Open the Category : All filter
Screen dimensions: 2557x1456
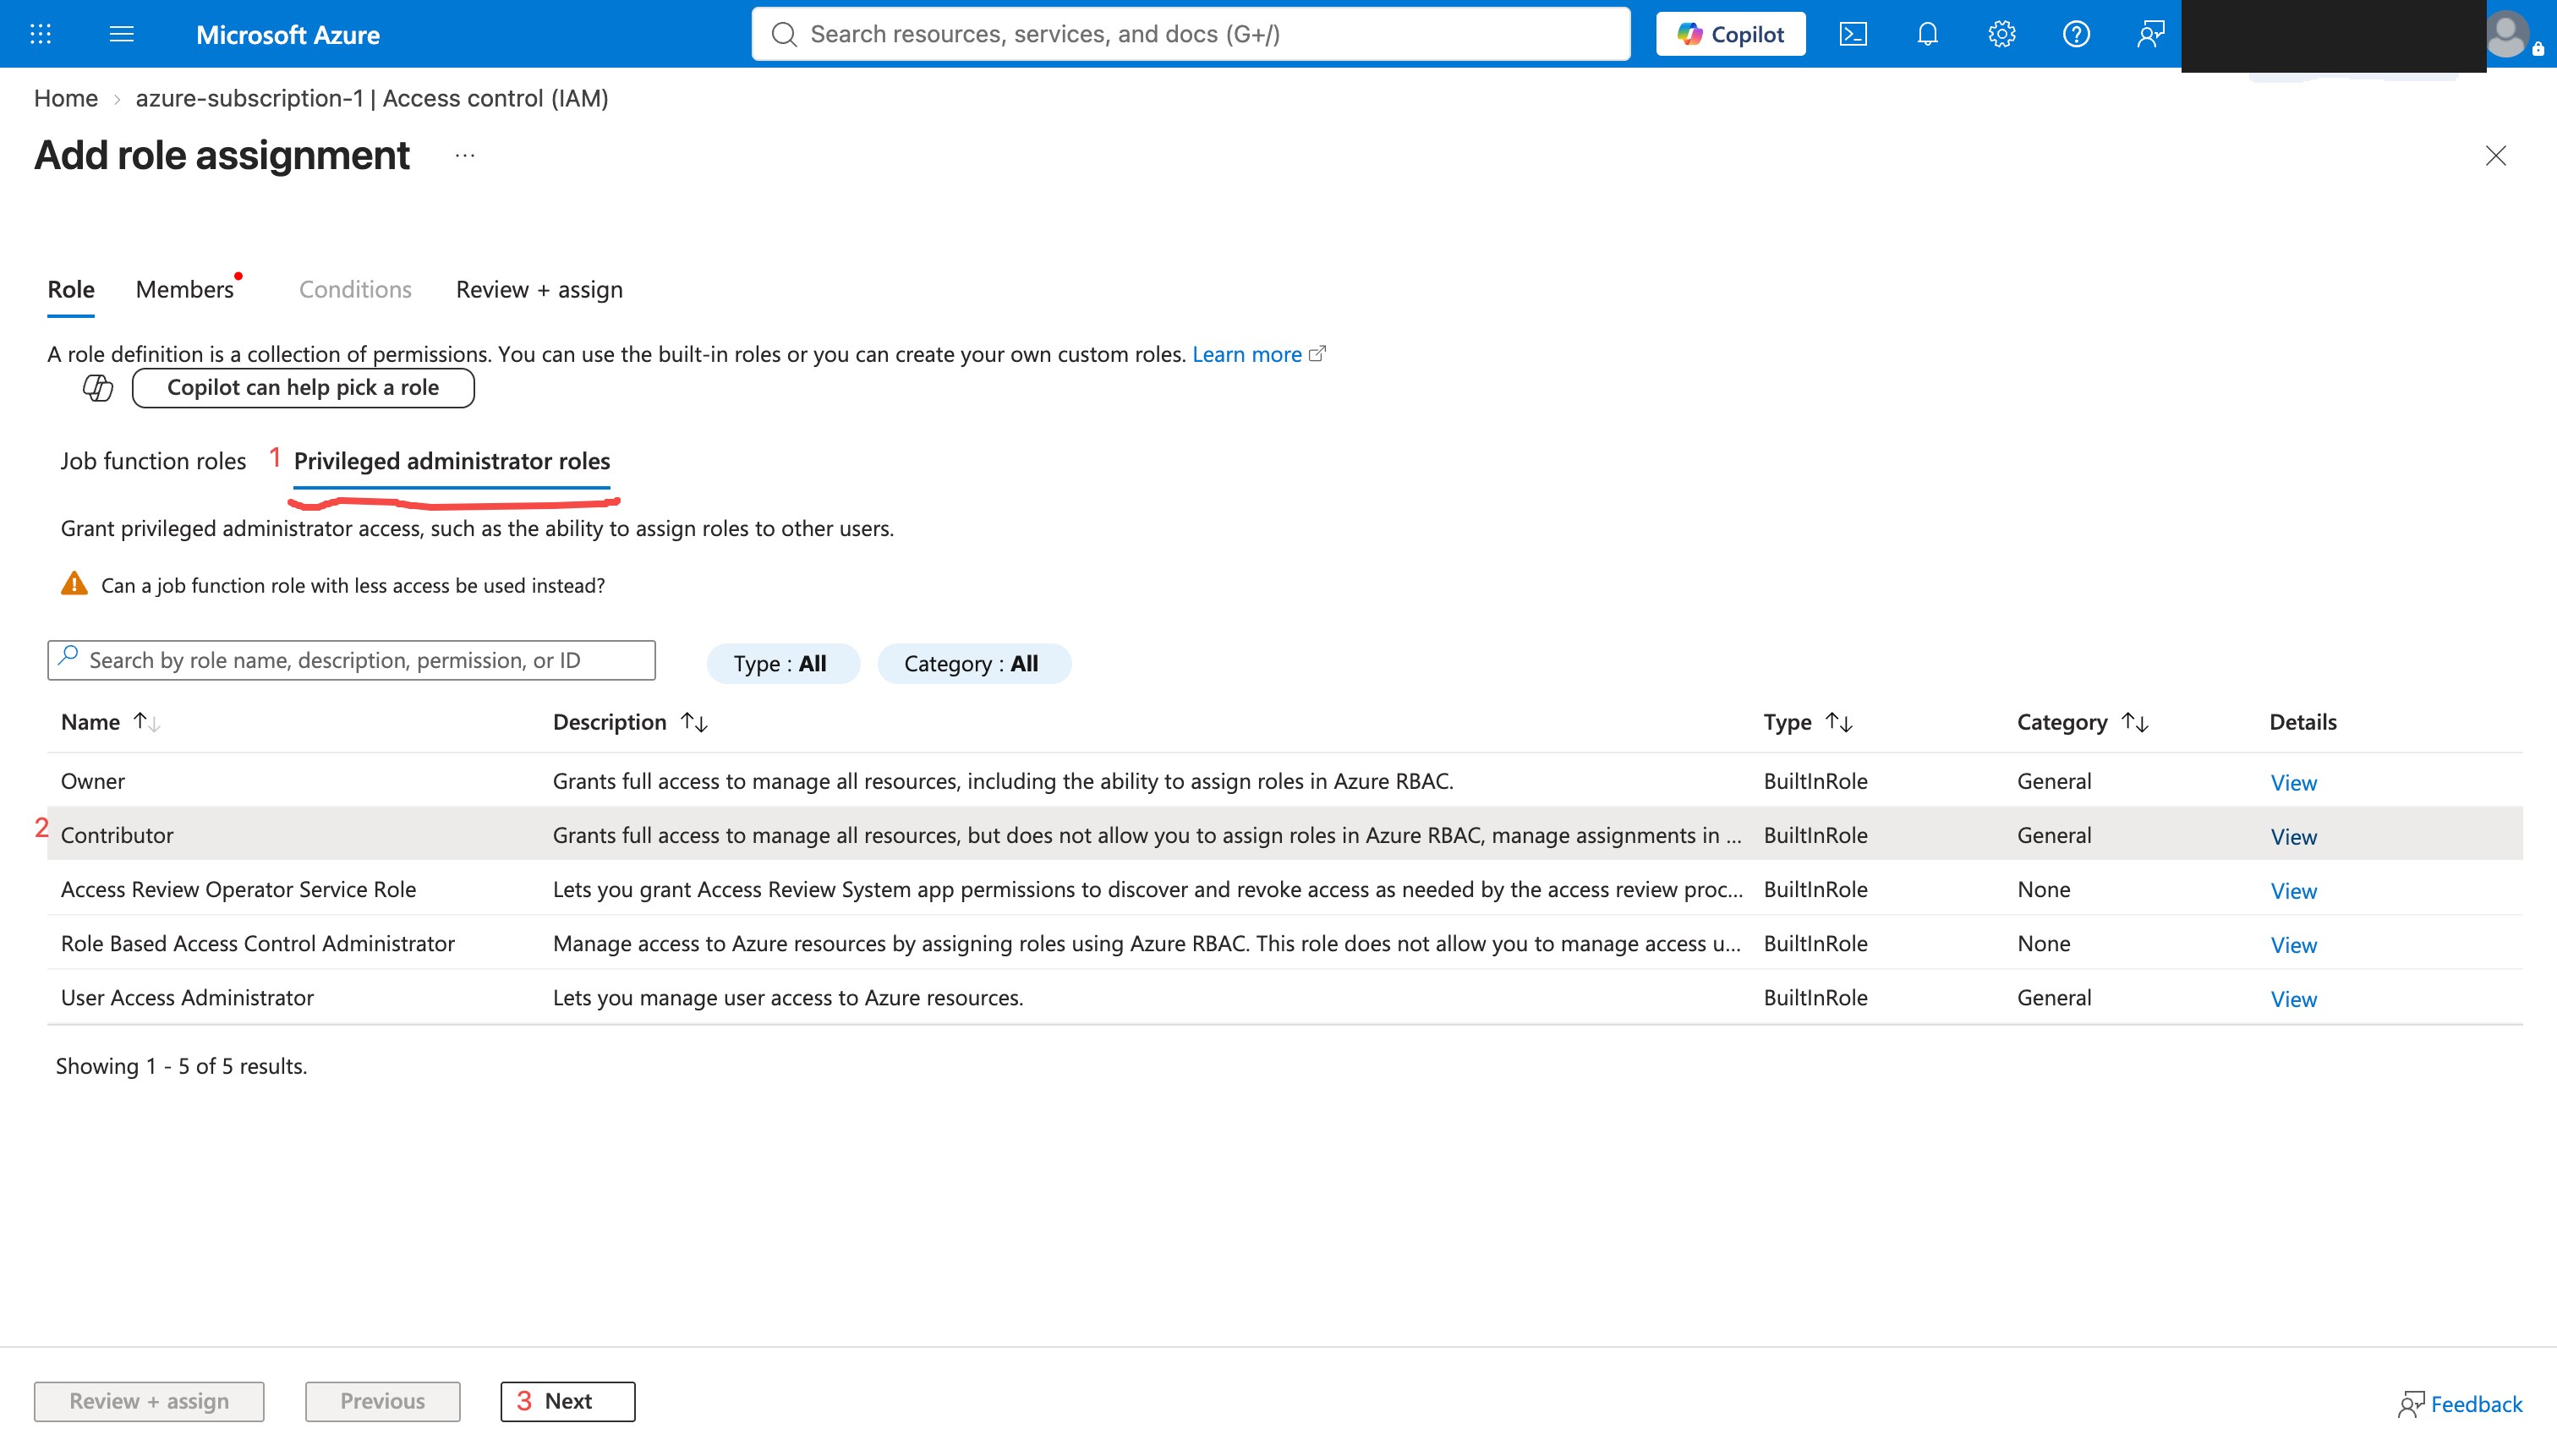(972, 663)
